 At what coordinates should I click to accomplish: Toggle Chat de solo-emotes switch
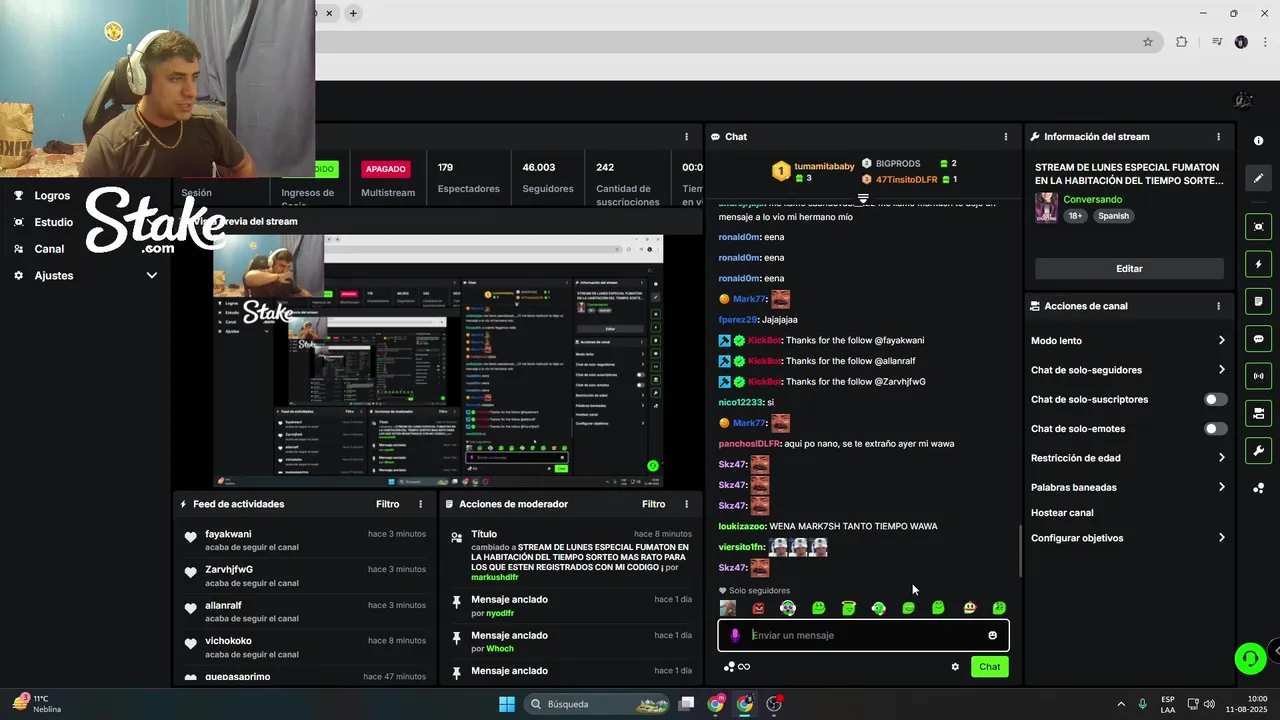(1215, 429)
